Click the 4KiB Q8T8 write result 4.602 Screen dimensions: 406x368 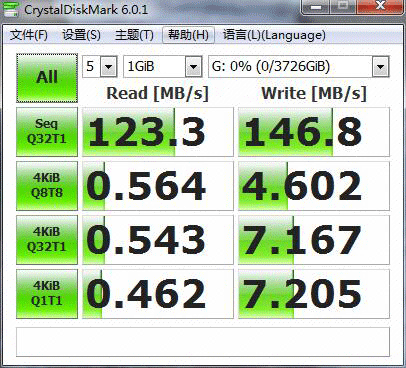pyautogui.click(x=314, y=186)
